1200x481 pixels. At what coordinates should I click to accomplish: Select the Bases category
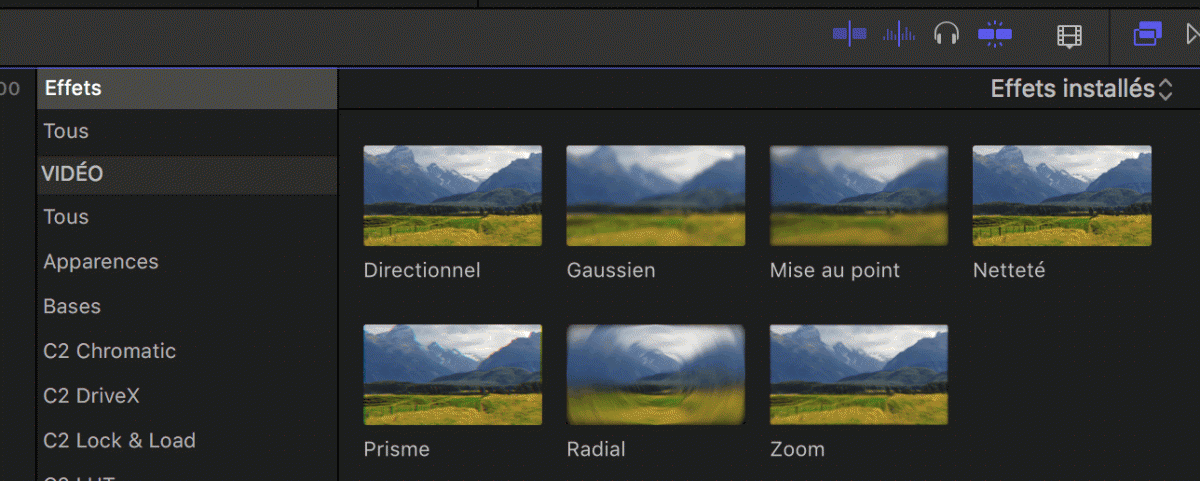point(187,306)
